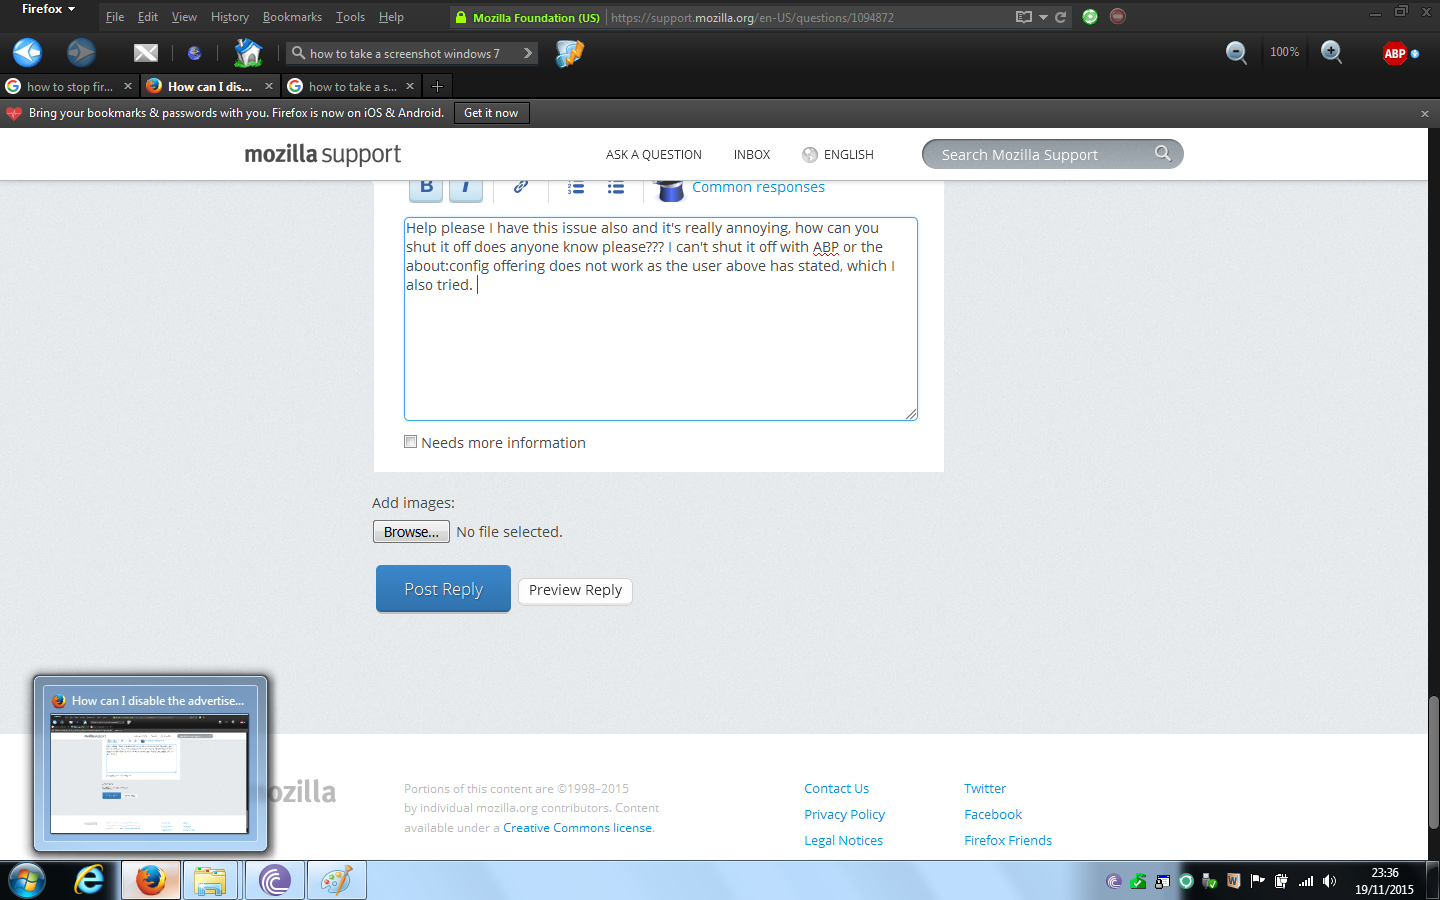Click the green circular toolbar icon
The image size is (1440, 900).
1090,16
